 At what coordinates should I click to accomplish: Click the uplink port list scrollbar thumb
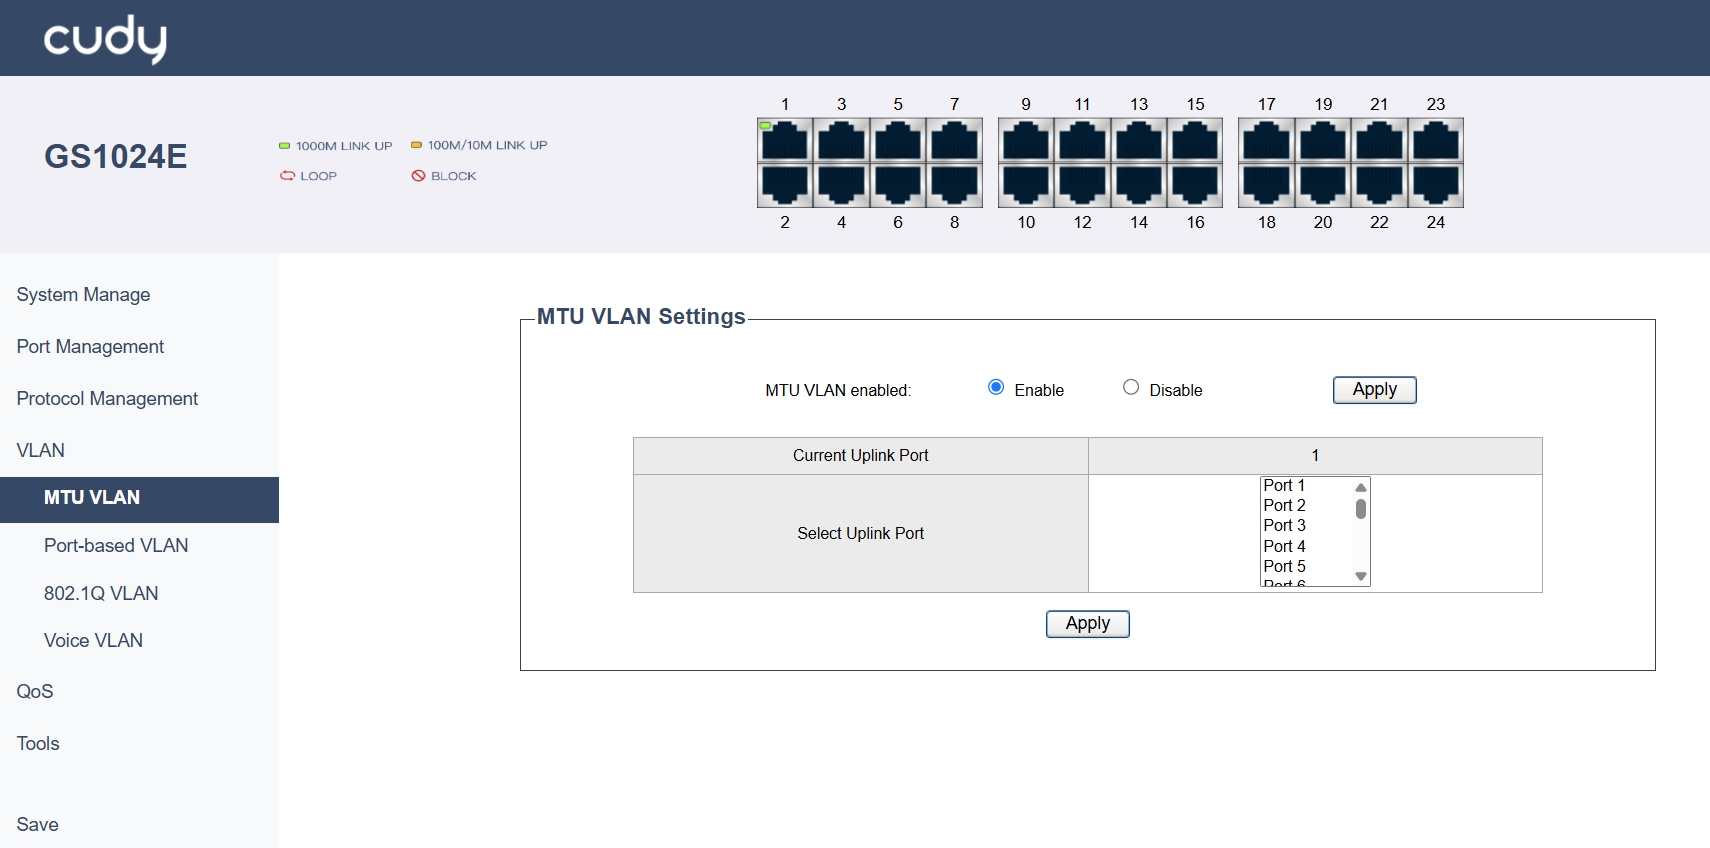tap(1360, 509)
